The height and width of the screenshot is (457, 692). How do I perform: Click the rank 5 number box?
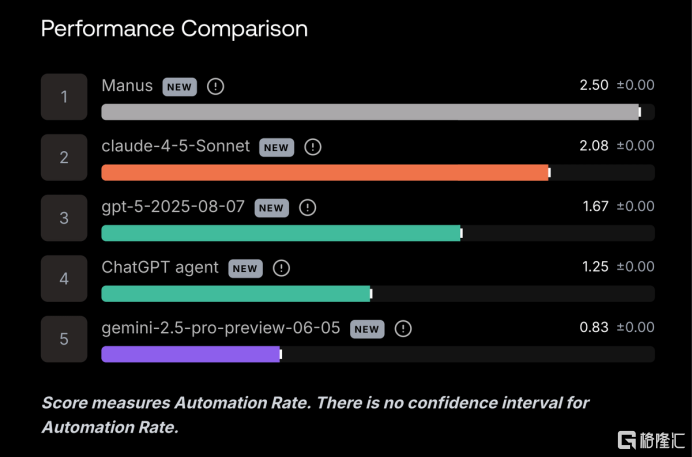[x=64, y=339]
